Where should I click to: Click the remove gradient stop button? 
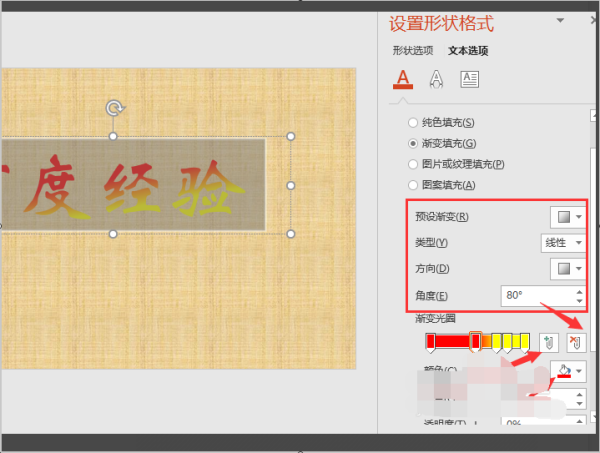coord(576,342)
